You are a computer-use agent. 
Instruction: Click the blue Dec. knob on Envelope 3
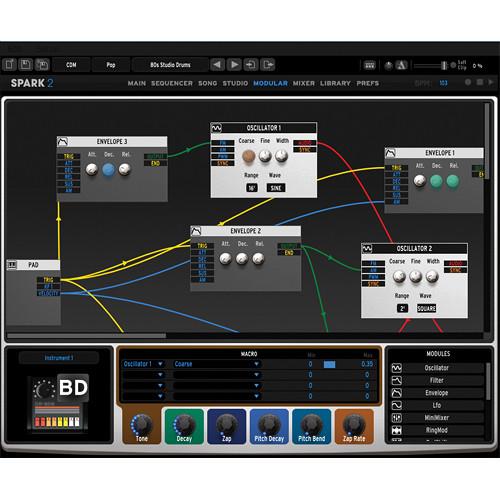(108, 170)
